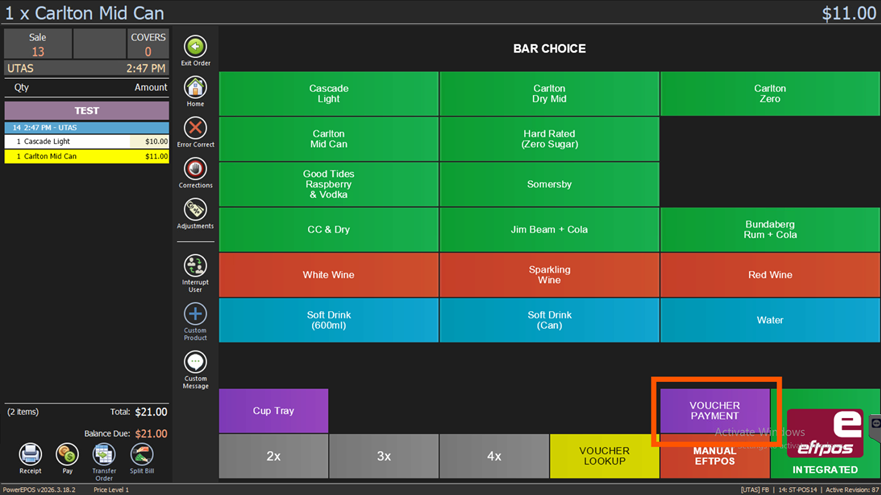This screenshot has width=881, height=495.
Task: Choose Good Tides Raspberry & Vodka
Action: point(329,184)
